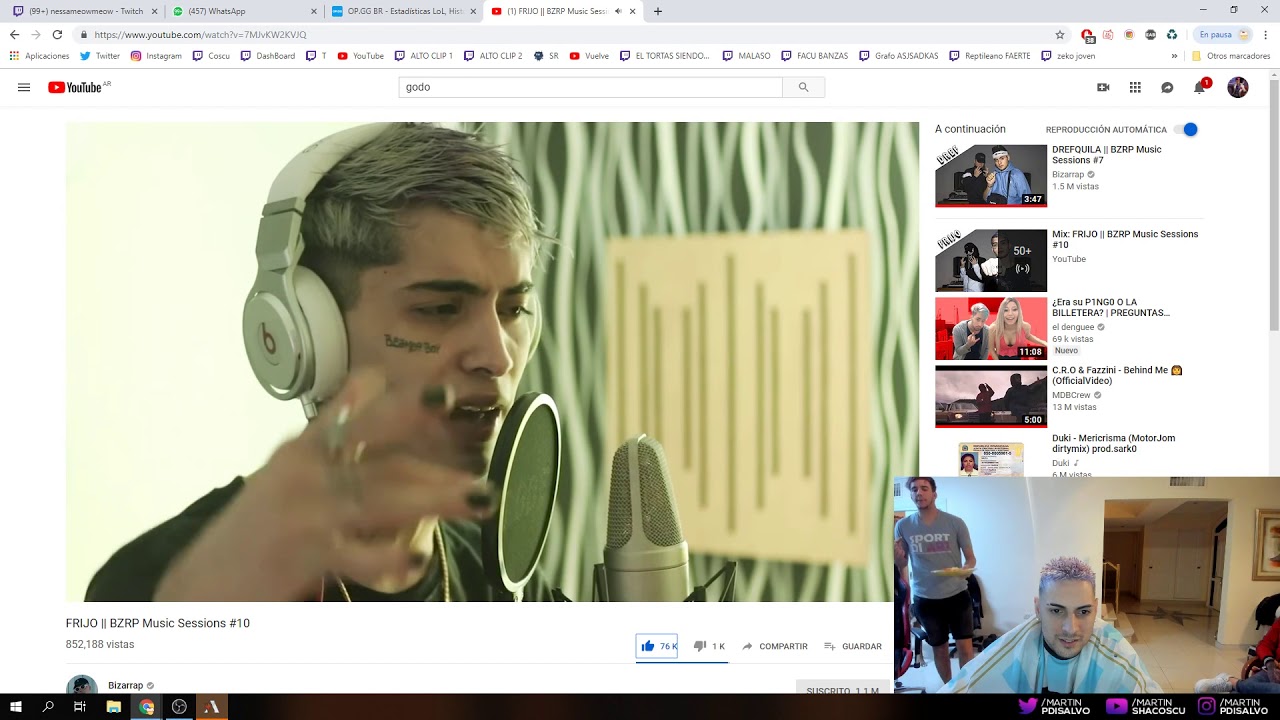Open the account avatar menu

point(1238,87)
